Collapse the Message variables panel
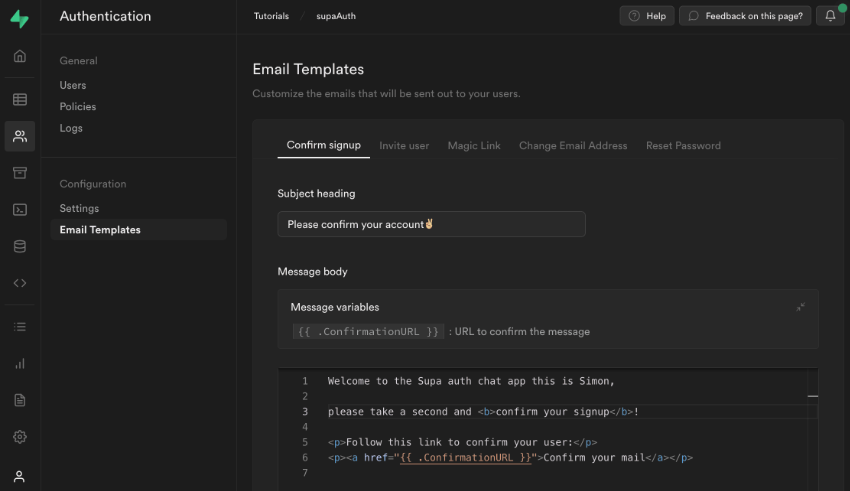Image resolution: width=850 pixels, height=491 pixels. 800,307
